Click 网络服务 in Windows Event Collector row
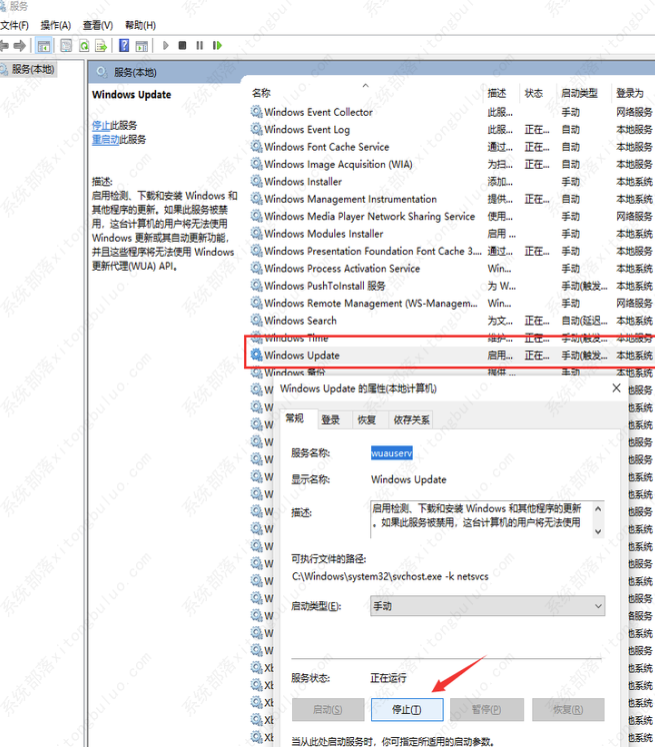This screenshot has height=756, width=655. pyautogui.click(x=634, y=112)
